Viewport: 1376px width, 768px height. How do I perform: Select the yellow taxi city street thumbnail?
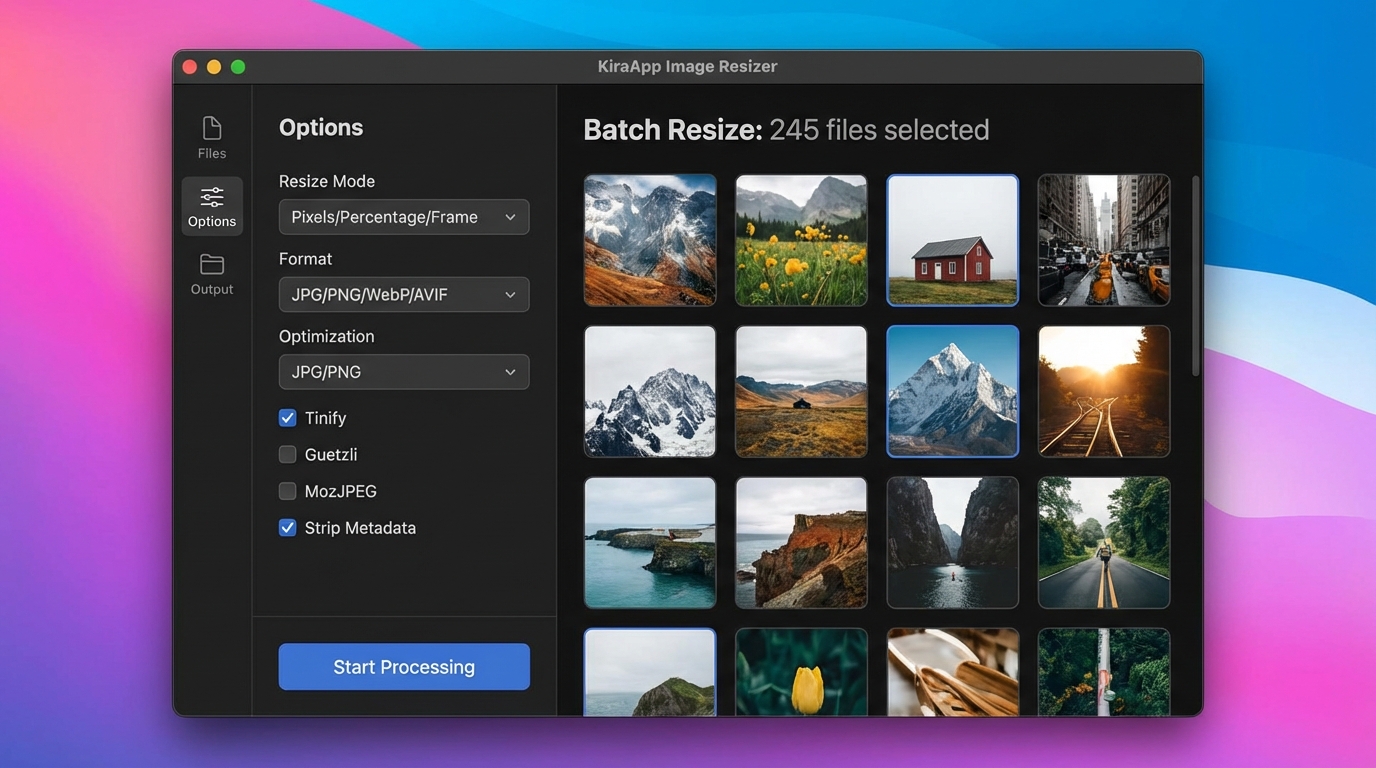(1103, 240)
